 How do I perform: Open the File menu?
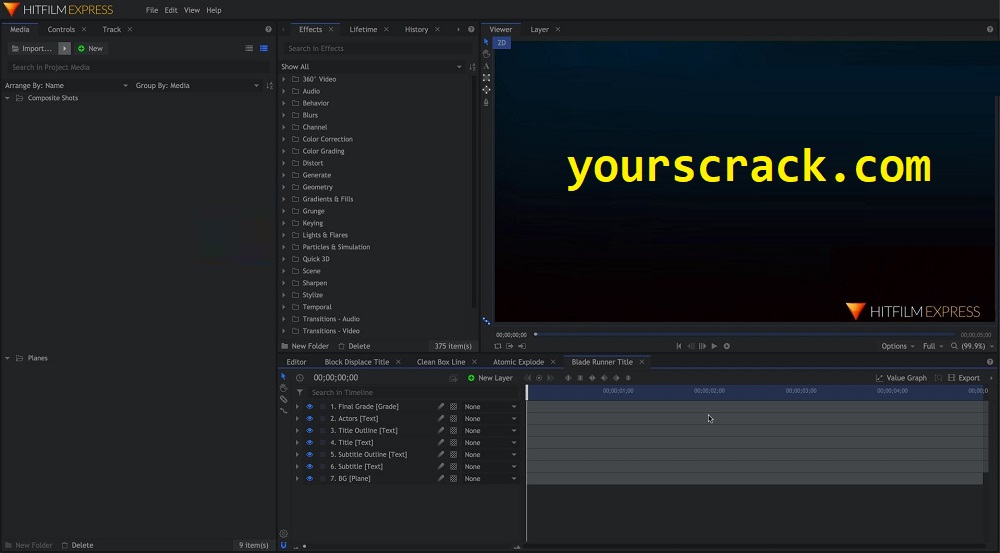click(x=152, y=10)
